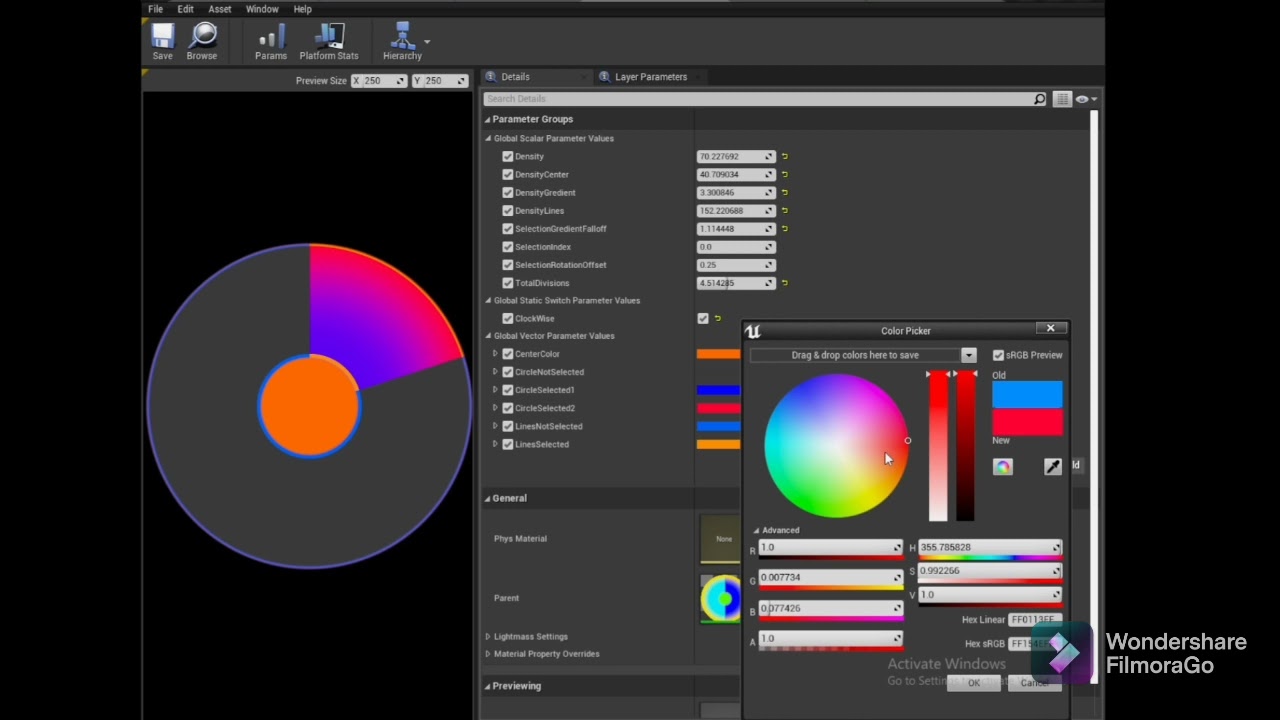Toggle the SelectionIndex override checkbox

click(508, 246)
